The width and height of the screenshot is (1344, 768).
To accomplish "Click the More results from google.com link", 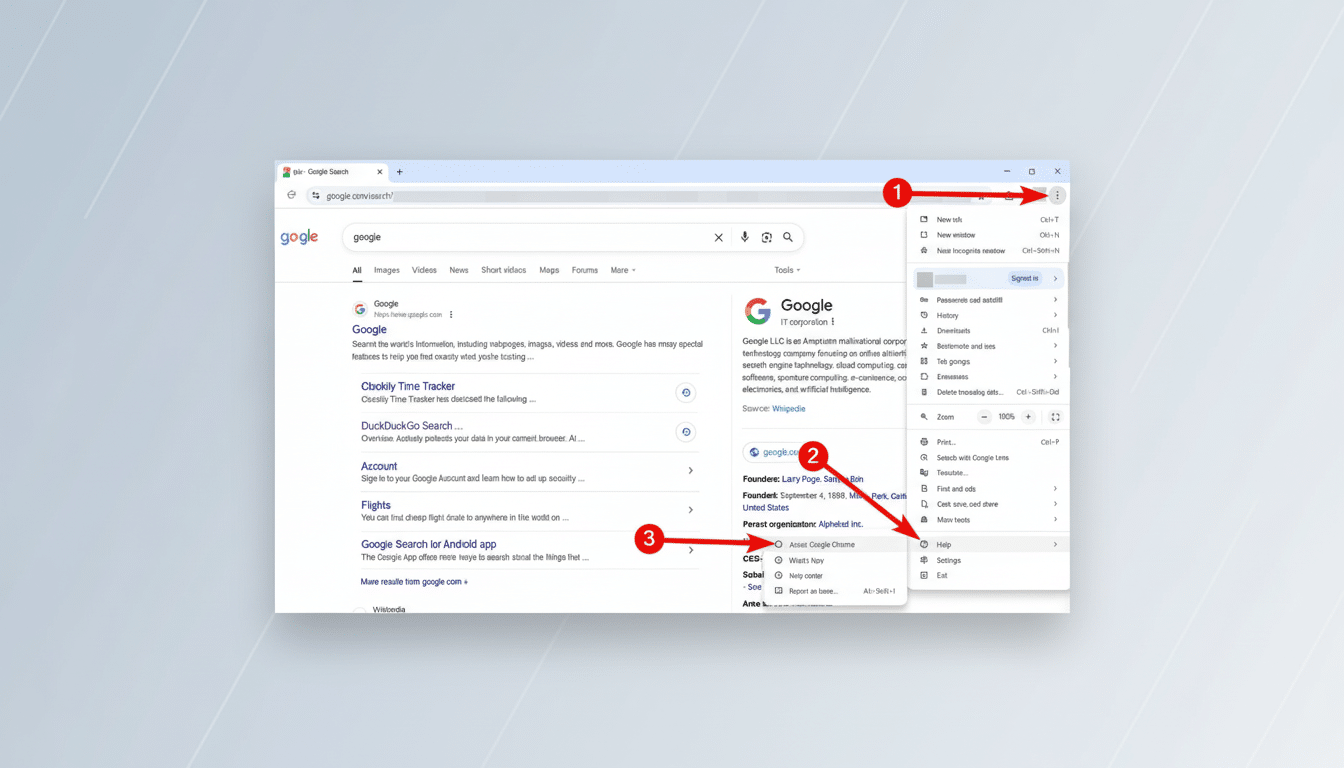I will 414,581.
